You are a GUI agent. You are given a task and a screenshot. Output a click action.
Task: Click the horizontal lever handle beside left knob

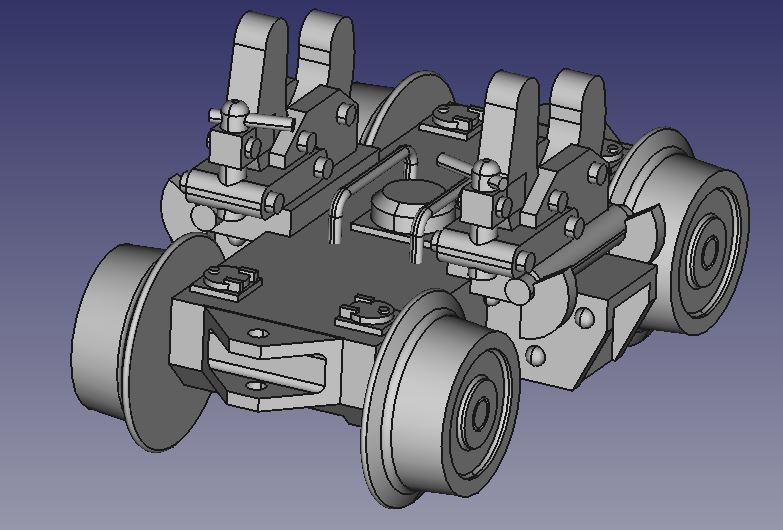pyautogui.click(x=270, y=120)
